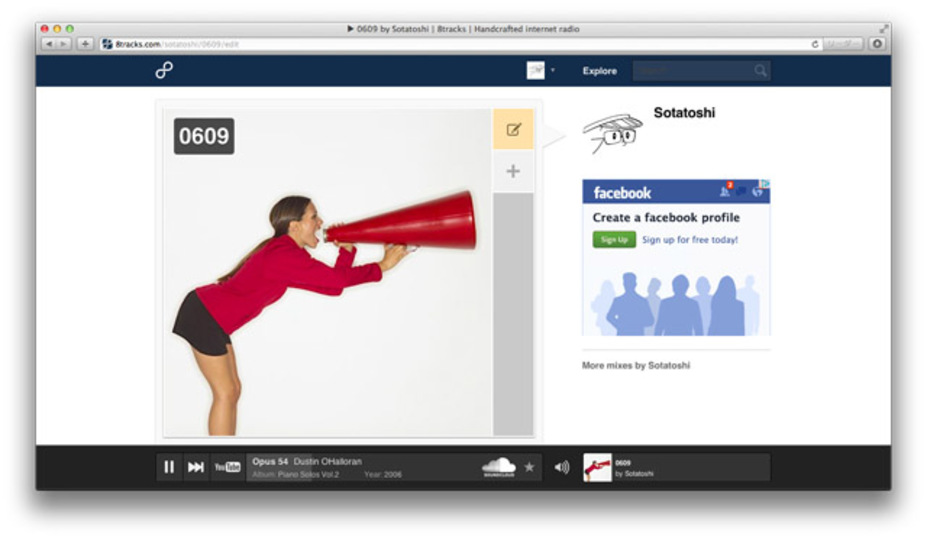Open the AdChoices icon on the ad

[x=764, y=183]
